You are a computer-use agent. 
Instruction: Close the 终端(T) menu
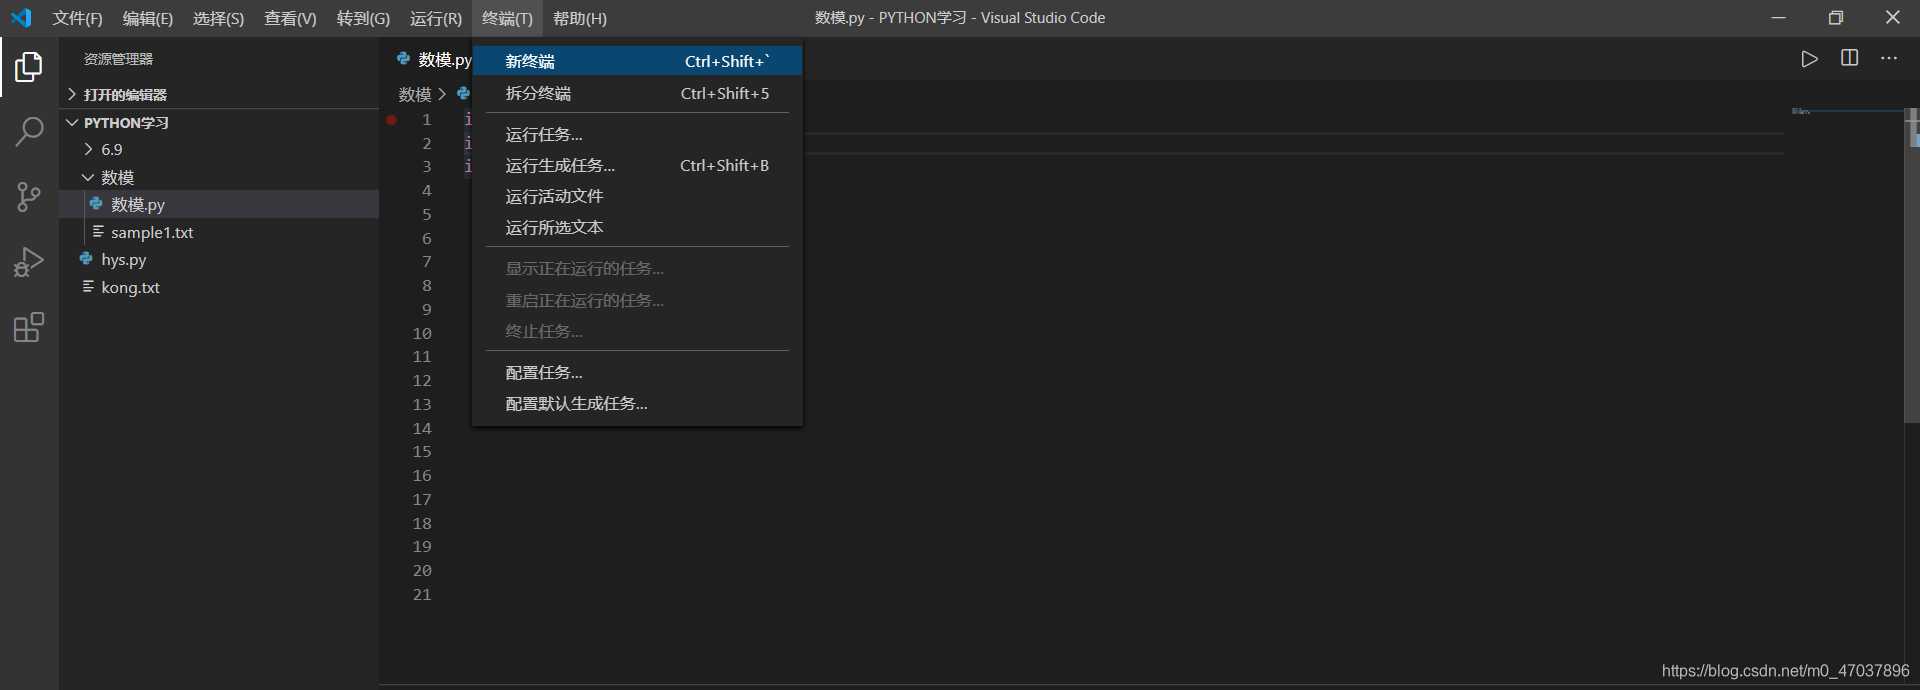point(507,18)
